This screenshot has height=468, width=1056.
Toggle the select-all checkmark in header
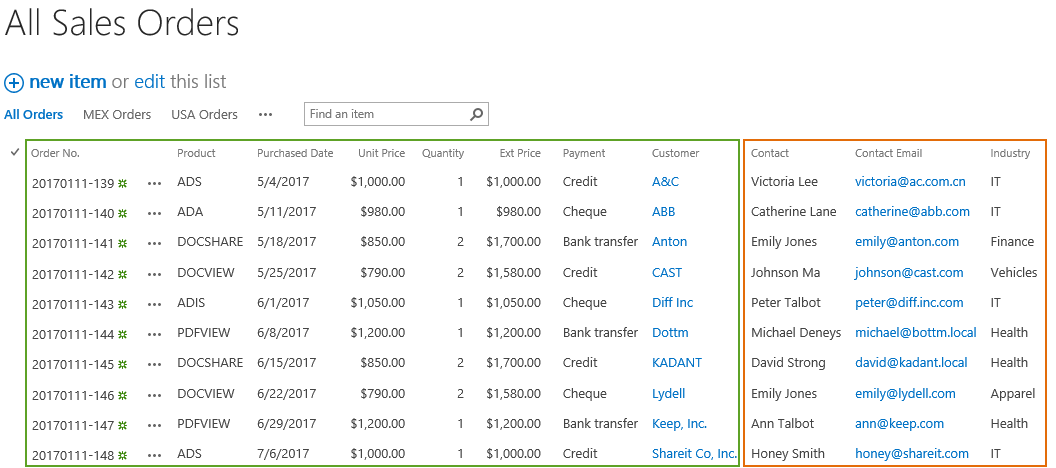tap(14, 153)
